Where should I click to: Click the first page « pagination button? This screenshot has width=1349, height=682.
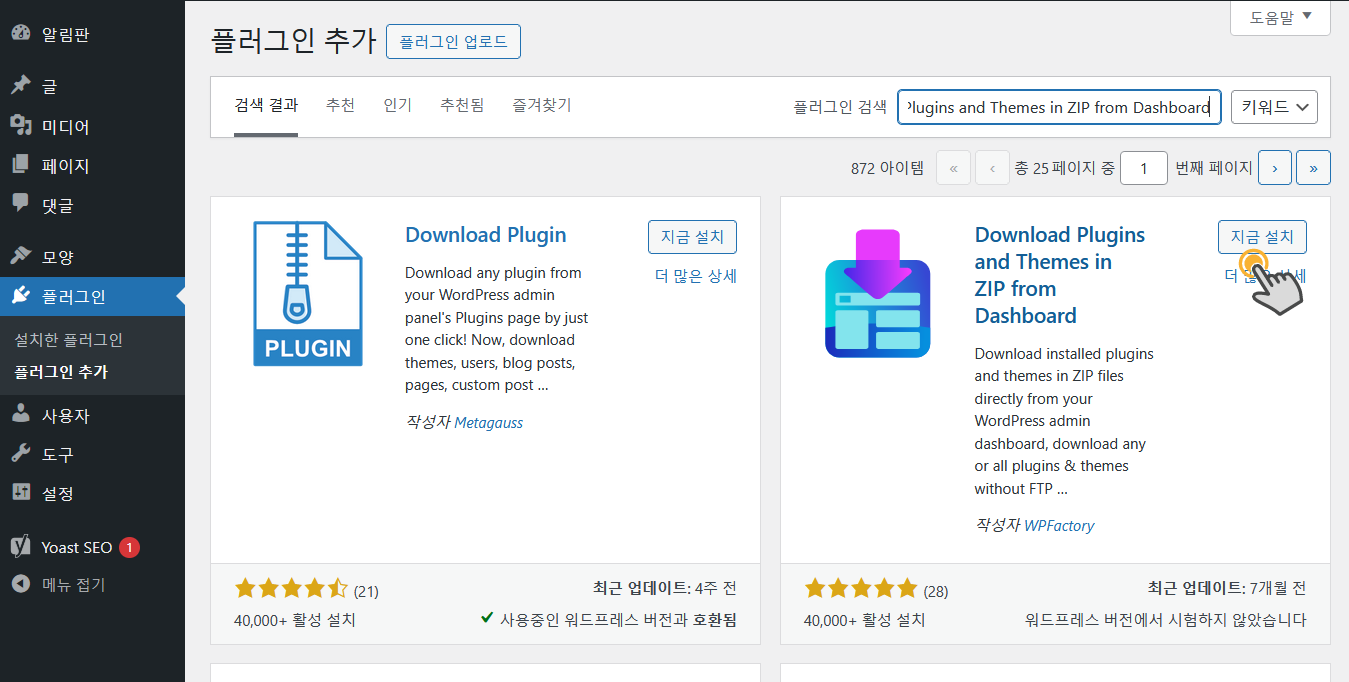(953, 168)
